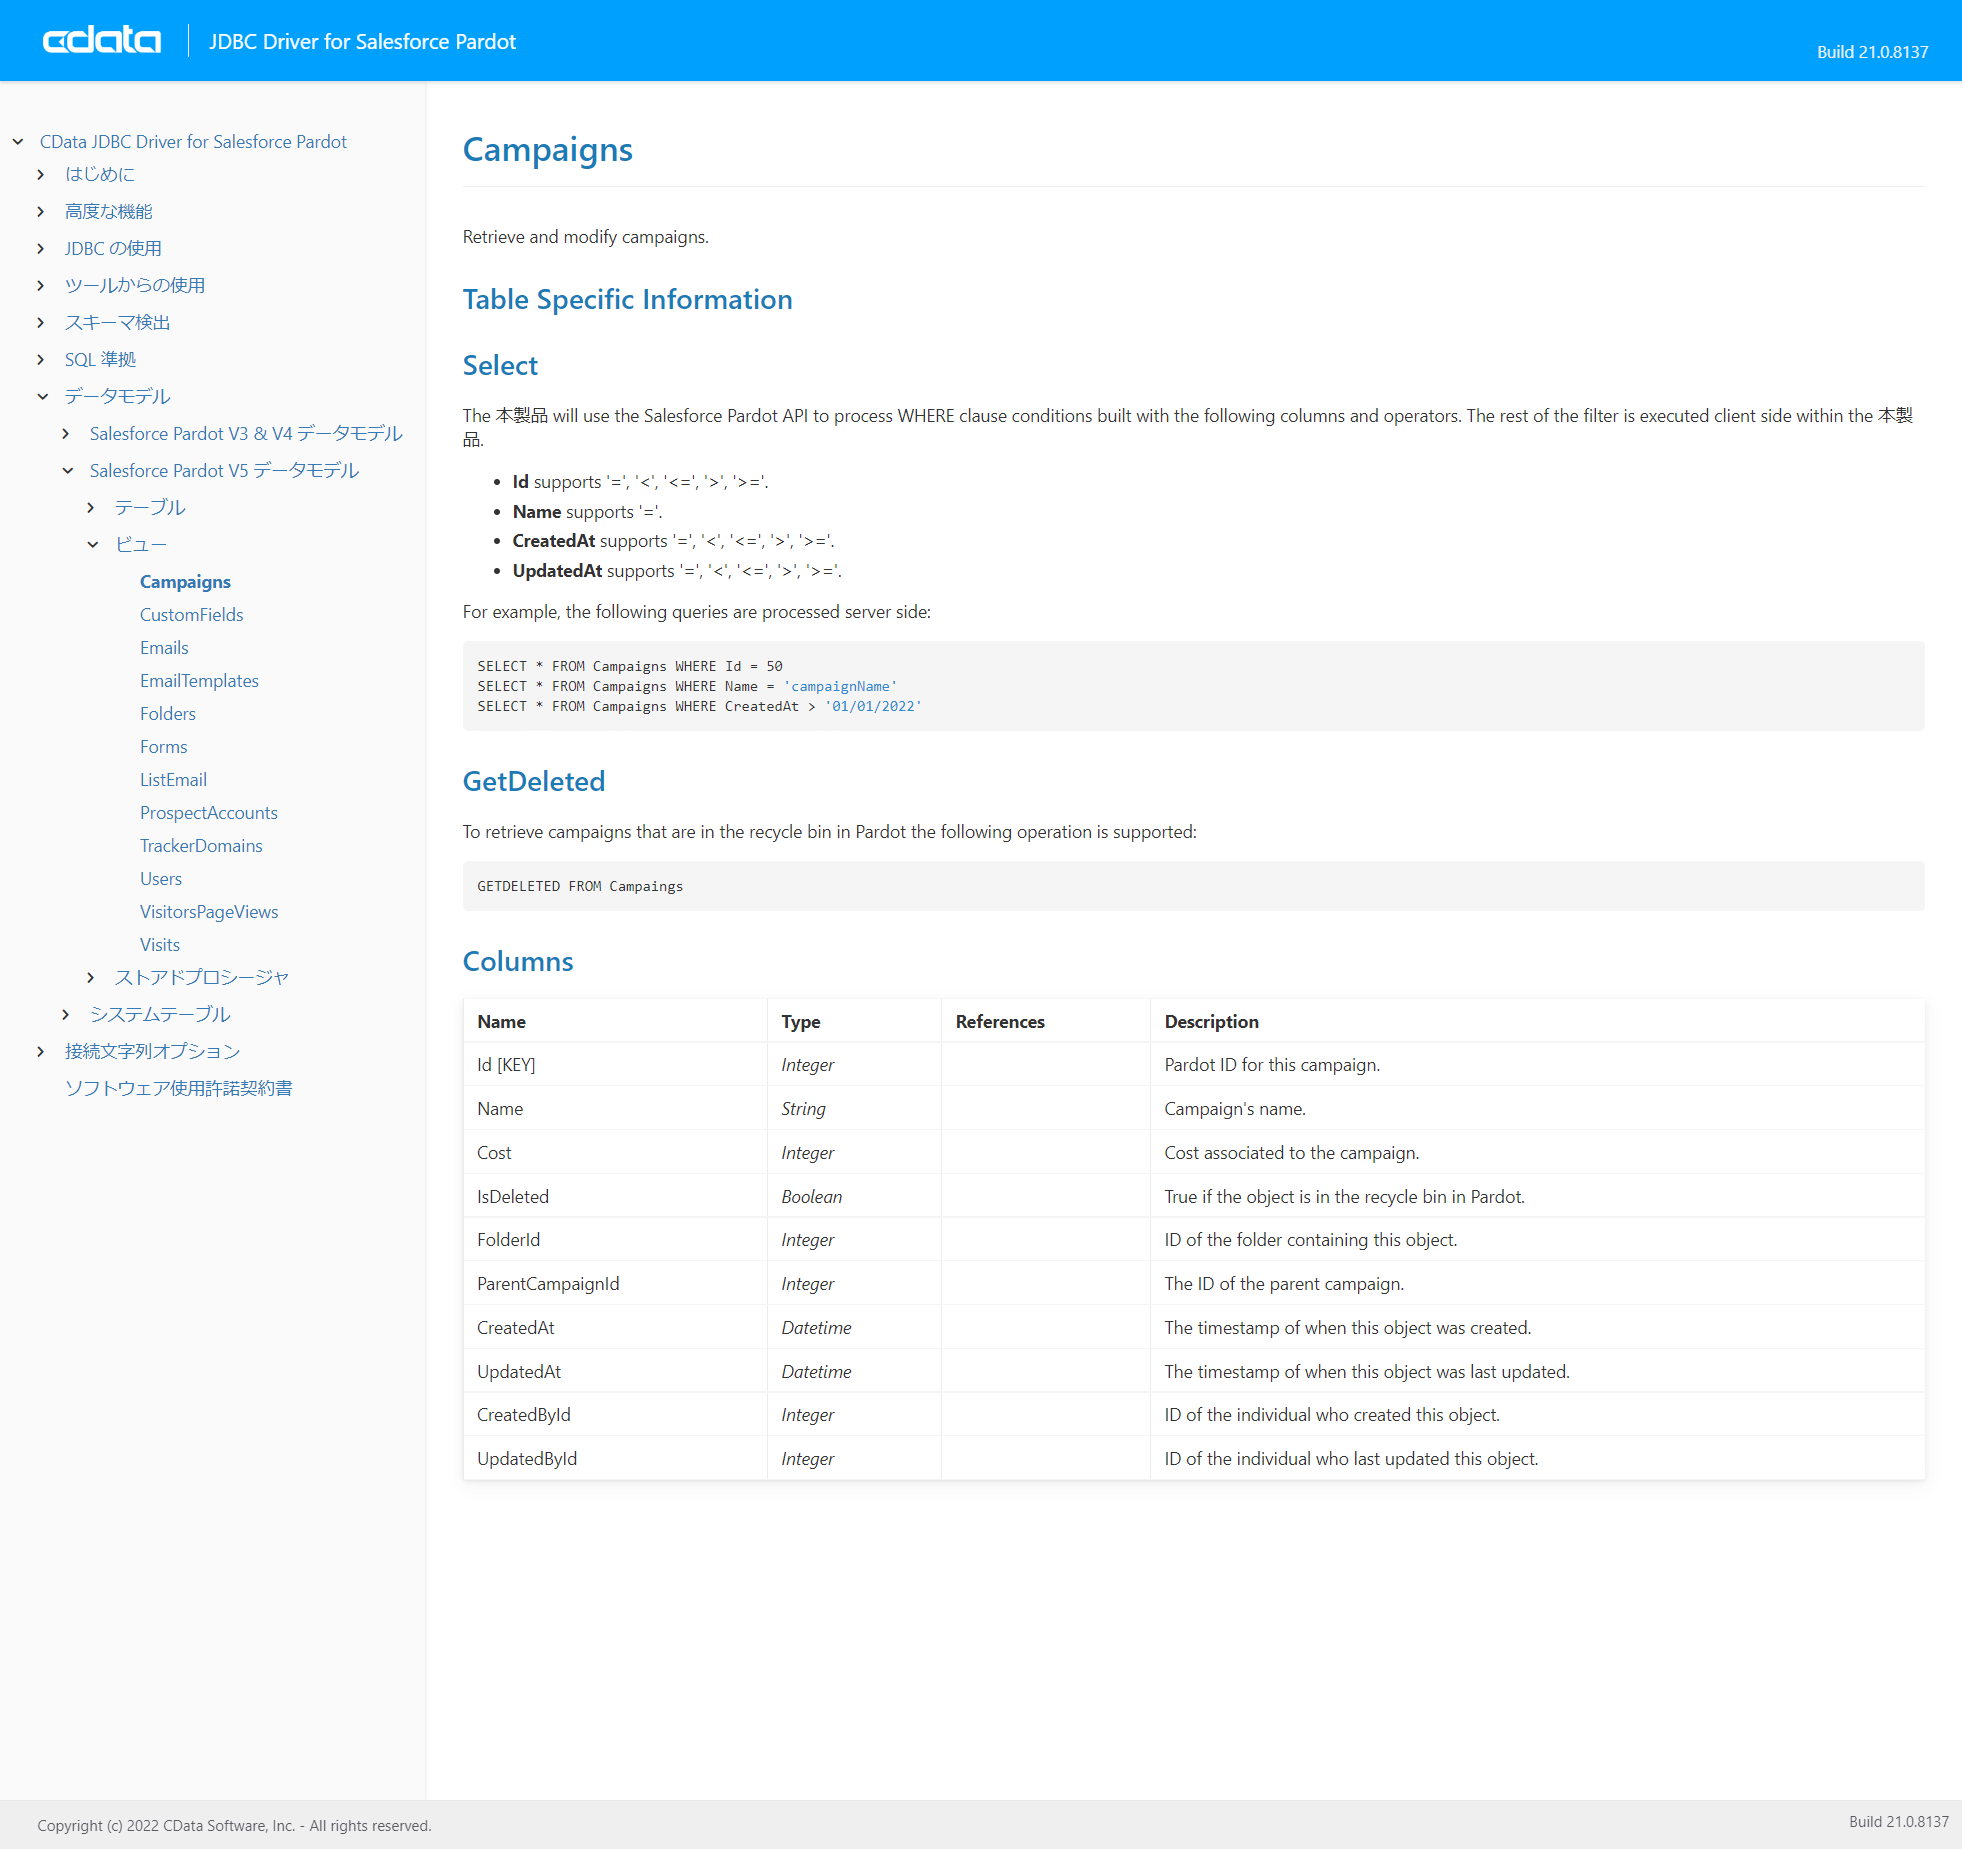
Task: Open the VisitorsPageViews link
Action: pos(208,912)
